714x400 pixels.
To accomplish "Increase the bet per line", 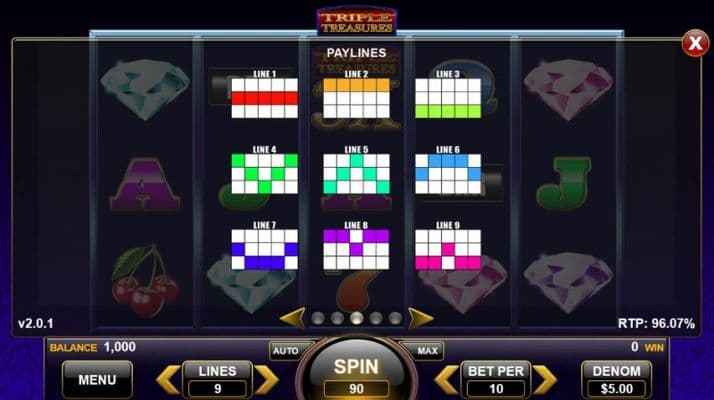I will pos(545,379).
